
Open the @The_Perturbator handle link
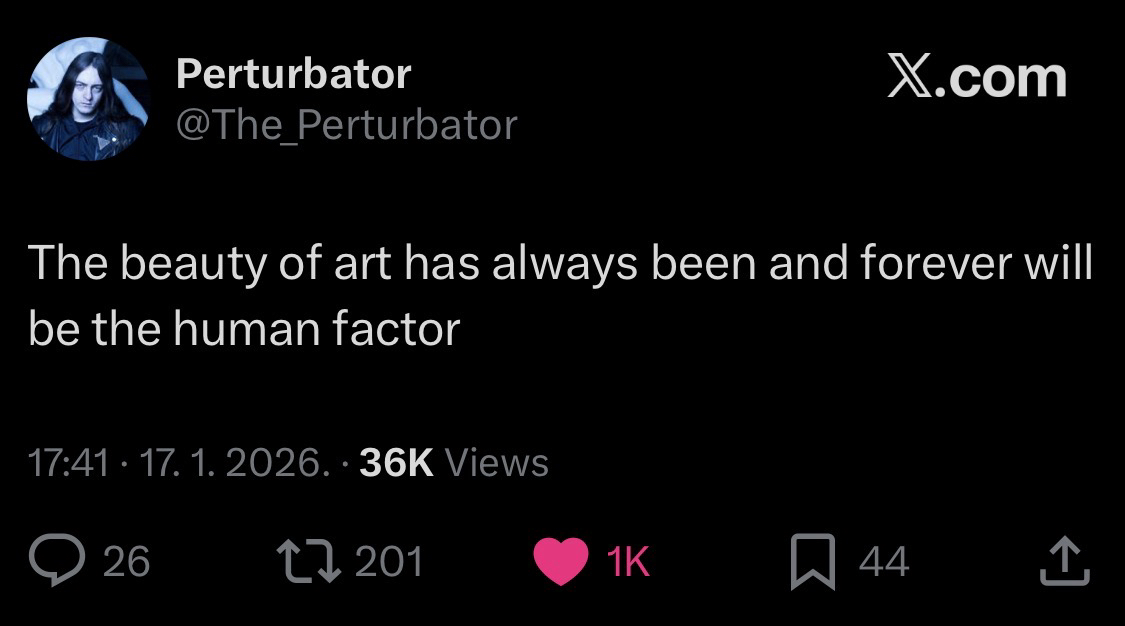point(346,125)
